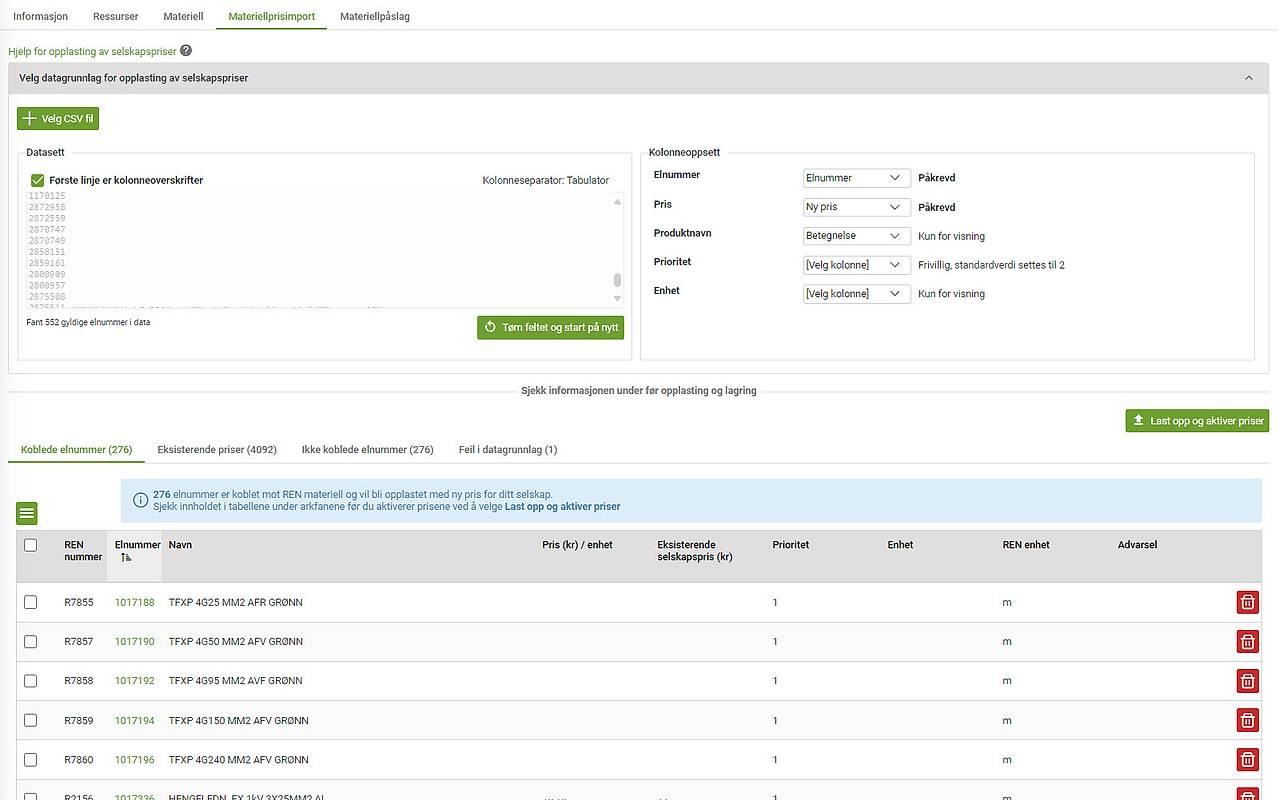Click the Advarsel column header
1283x800 pixels.
click(x=1138, y=545)
